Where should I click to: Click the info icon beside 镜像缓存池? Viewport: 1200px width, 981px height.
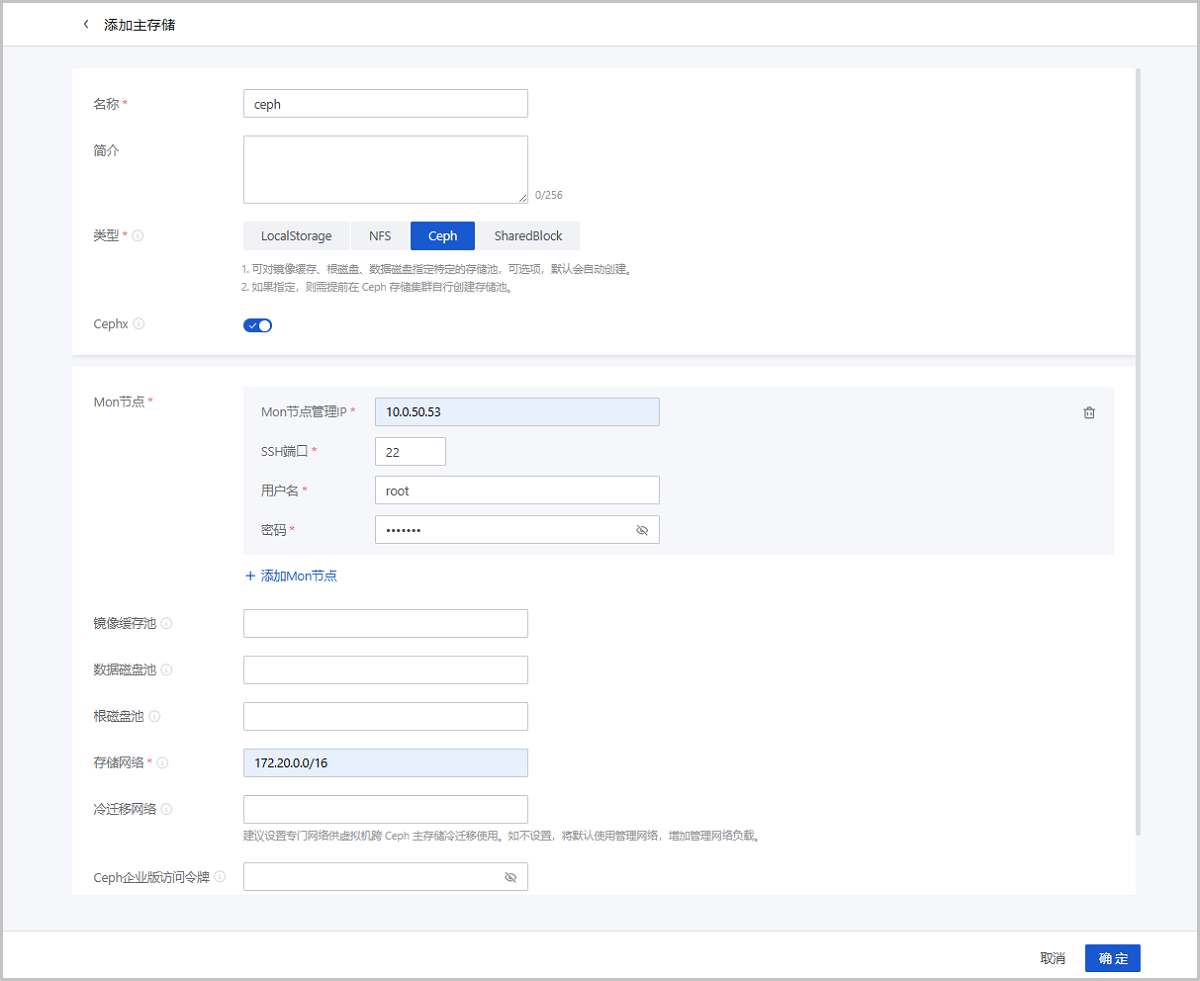click(x=166, y=623)
